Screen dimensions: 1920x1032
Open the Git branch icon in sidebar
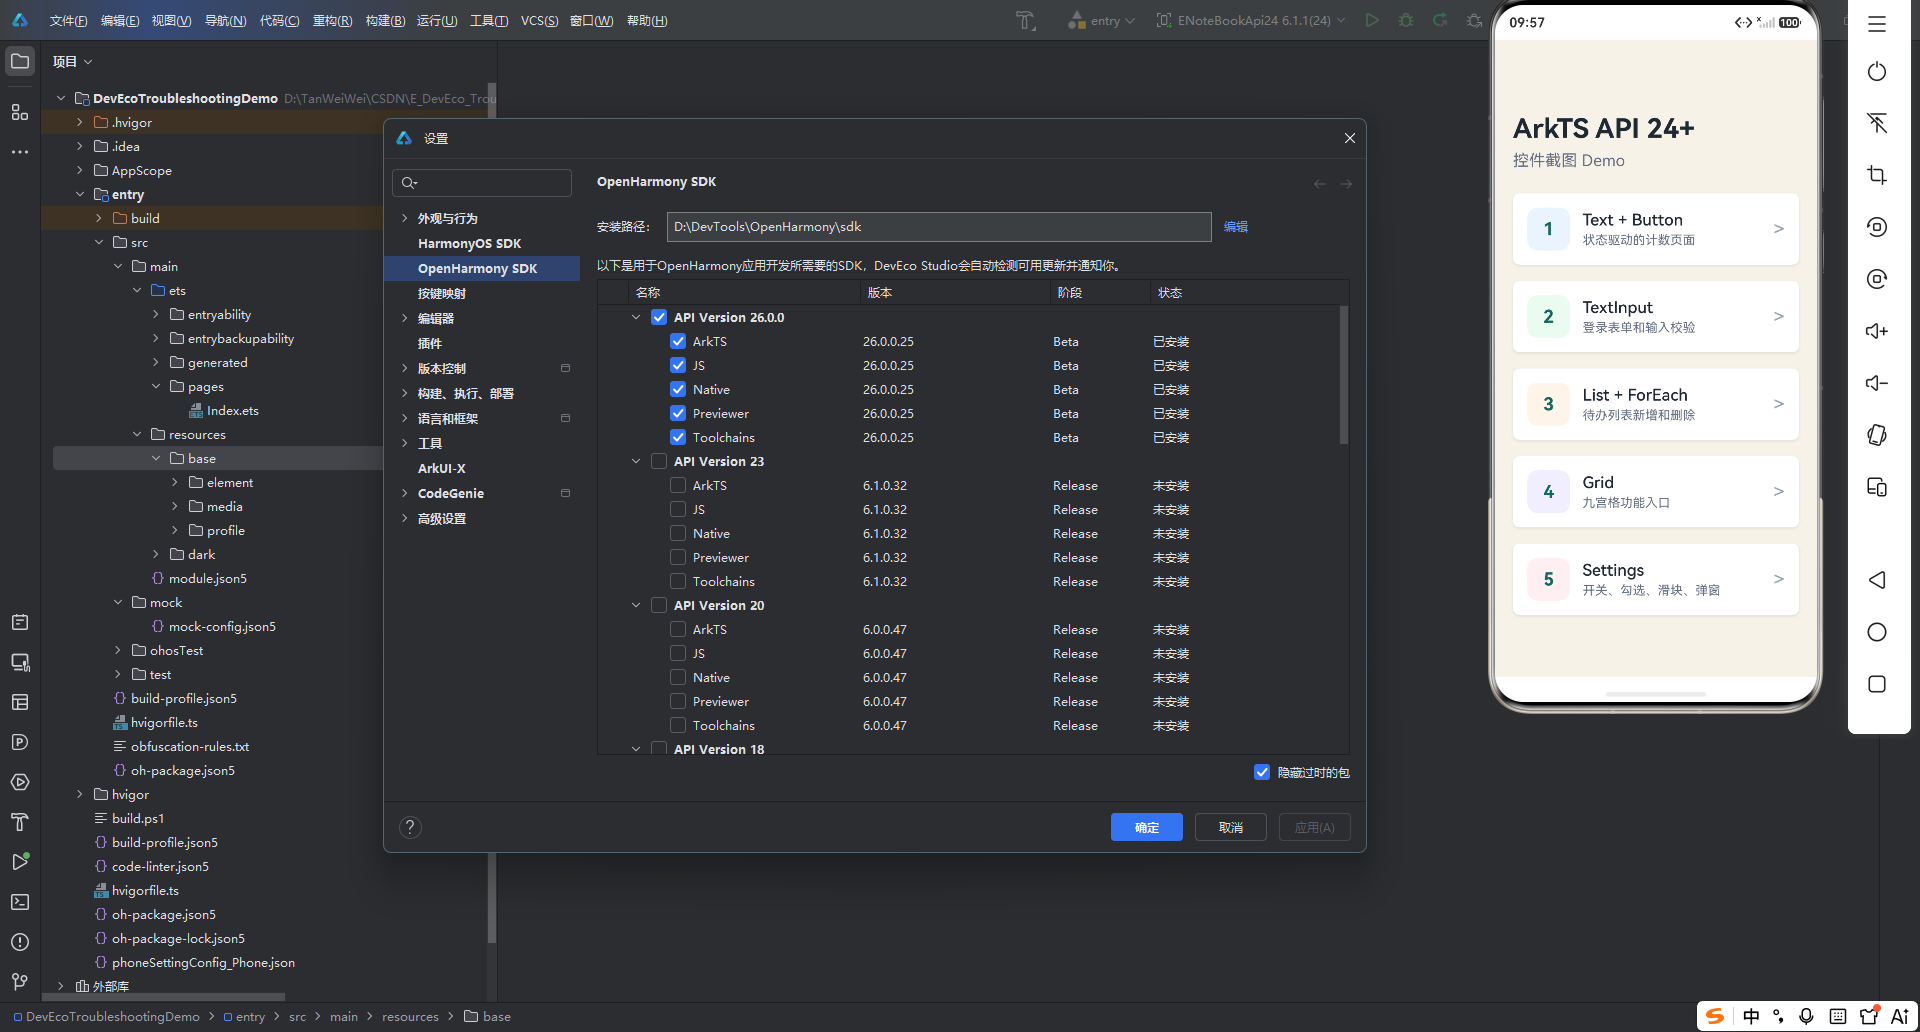pyautogui.click(x=20, y=982)
